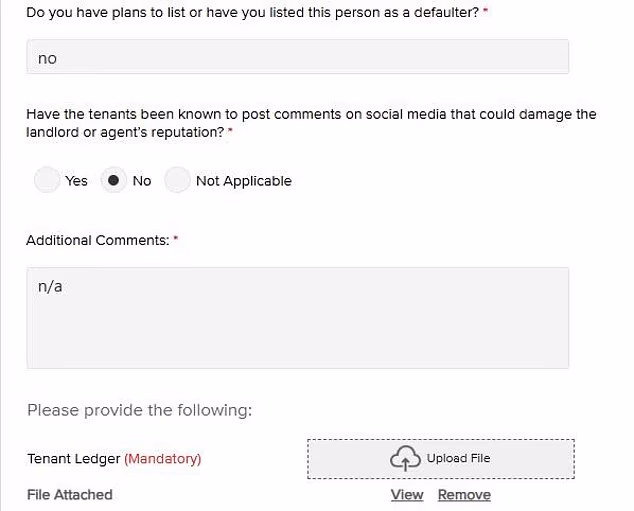Click the red asterisk beside Additional Comments
This screenshot has height=511, width=634.
coord(176,240)
